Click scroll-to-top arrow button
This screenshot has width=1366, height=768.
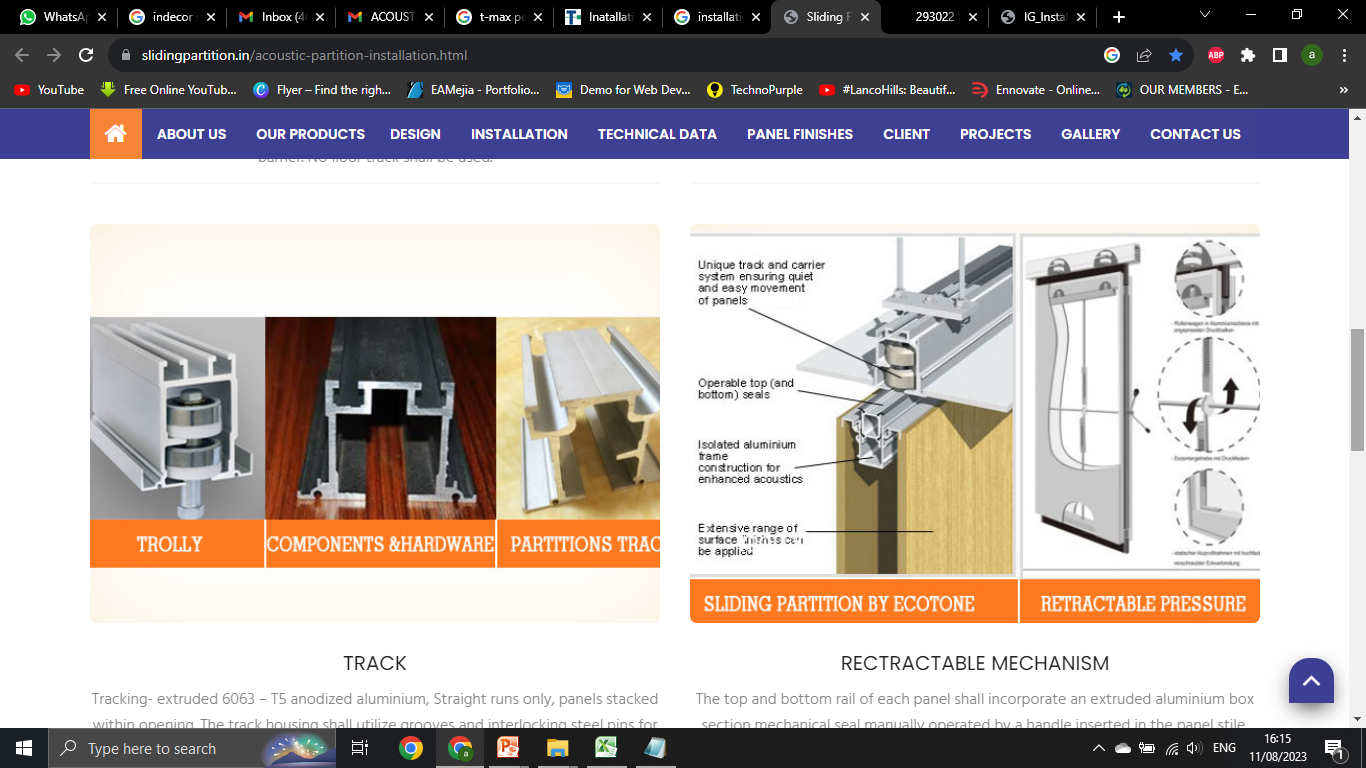point(1311,681)
